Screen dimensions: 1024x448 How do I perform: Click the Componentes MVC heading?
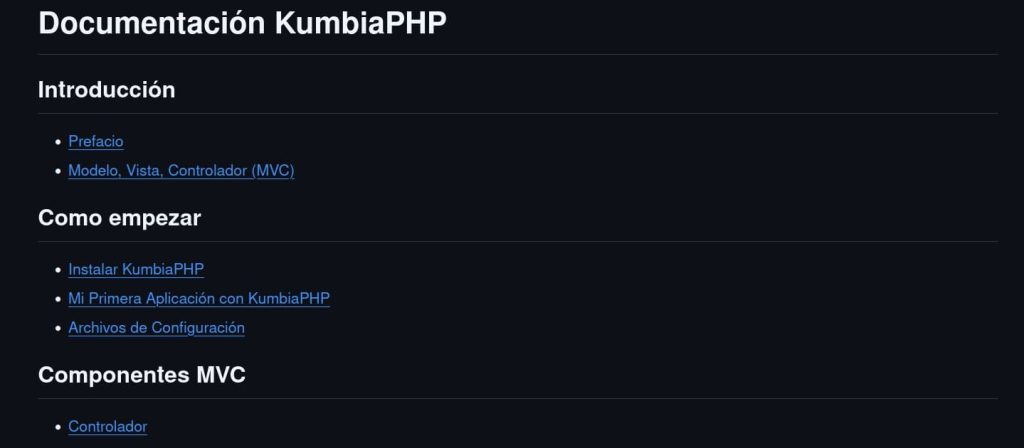point(141,375)
